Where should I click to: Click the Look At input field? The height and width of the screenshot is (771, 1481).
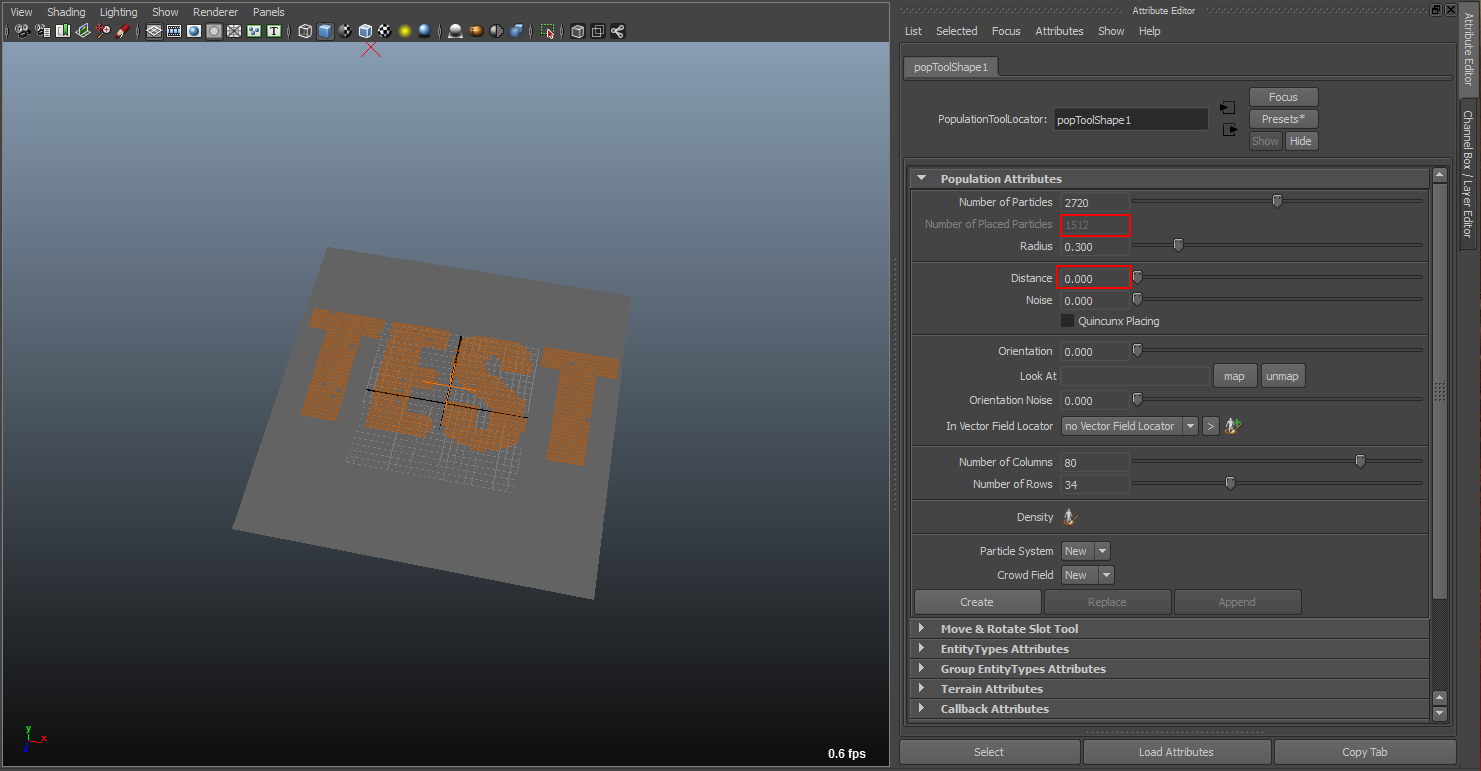tap(1135, 376)
